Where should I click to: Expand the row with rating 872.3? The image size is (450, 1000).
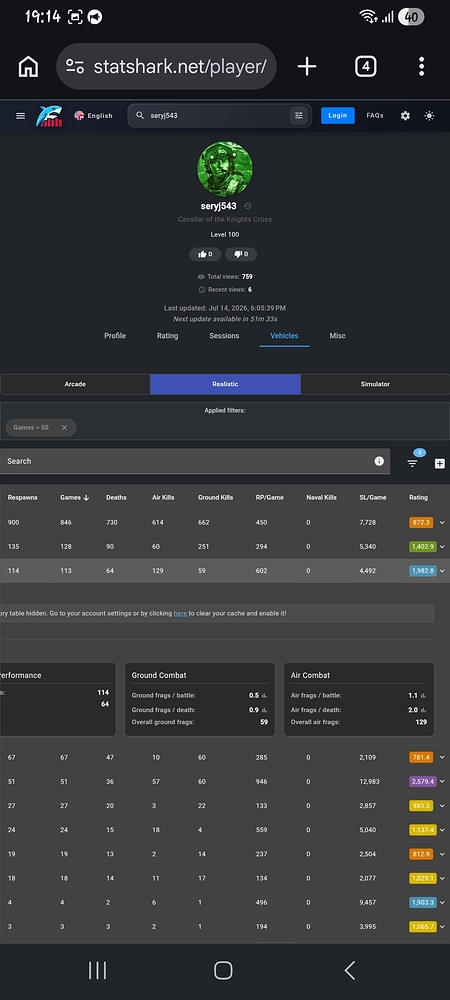click(442, 522)
